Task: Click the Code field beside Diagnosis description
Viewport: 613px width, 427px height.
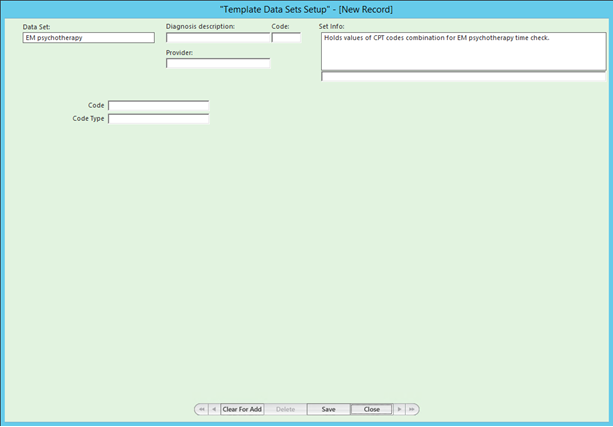Action: click(x=286, y=38)
